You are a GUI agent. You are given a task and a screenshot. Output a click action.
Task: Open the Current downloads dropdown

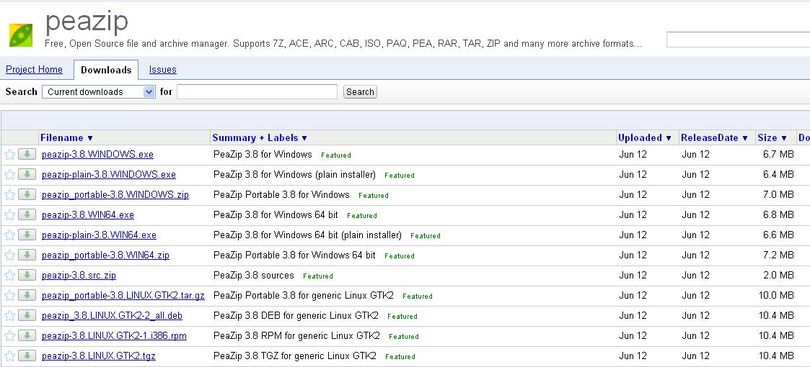98,92
